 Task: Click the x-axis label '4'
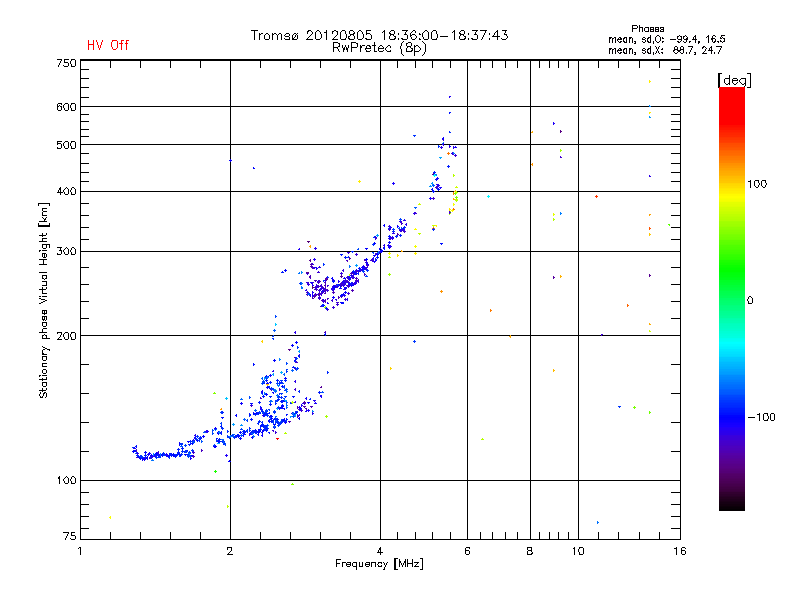click(380, 551)
